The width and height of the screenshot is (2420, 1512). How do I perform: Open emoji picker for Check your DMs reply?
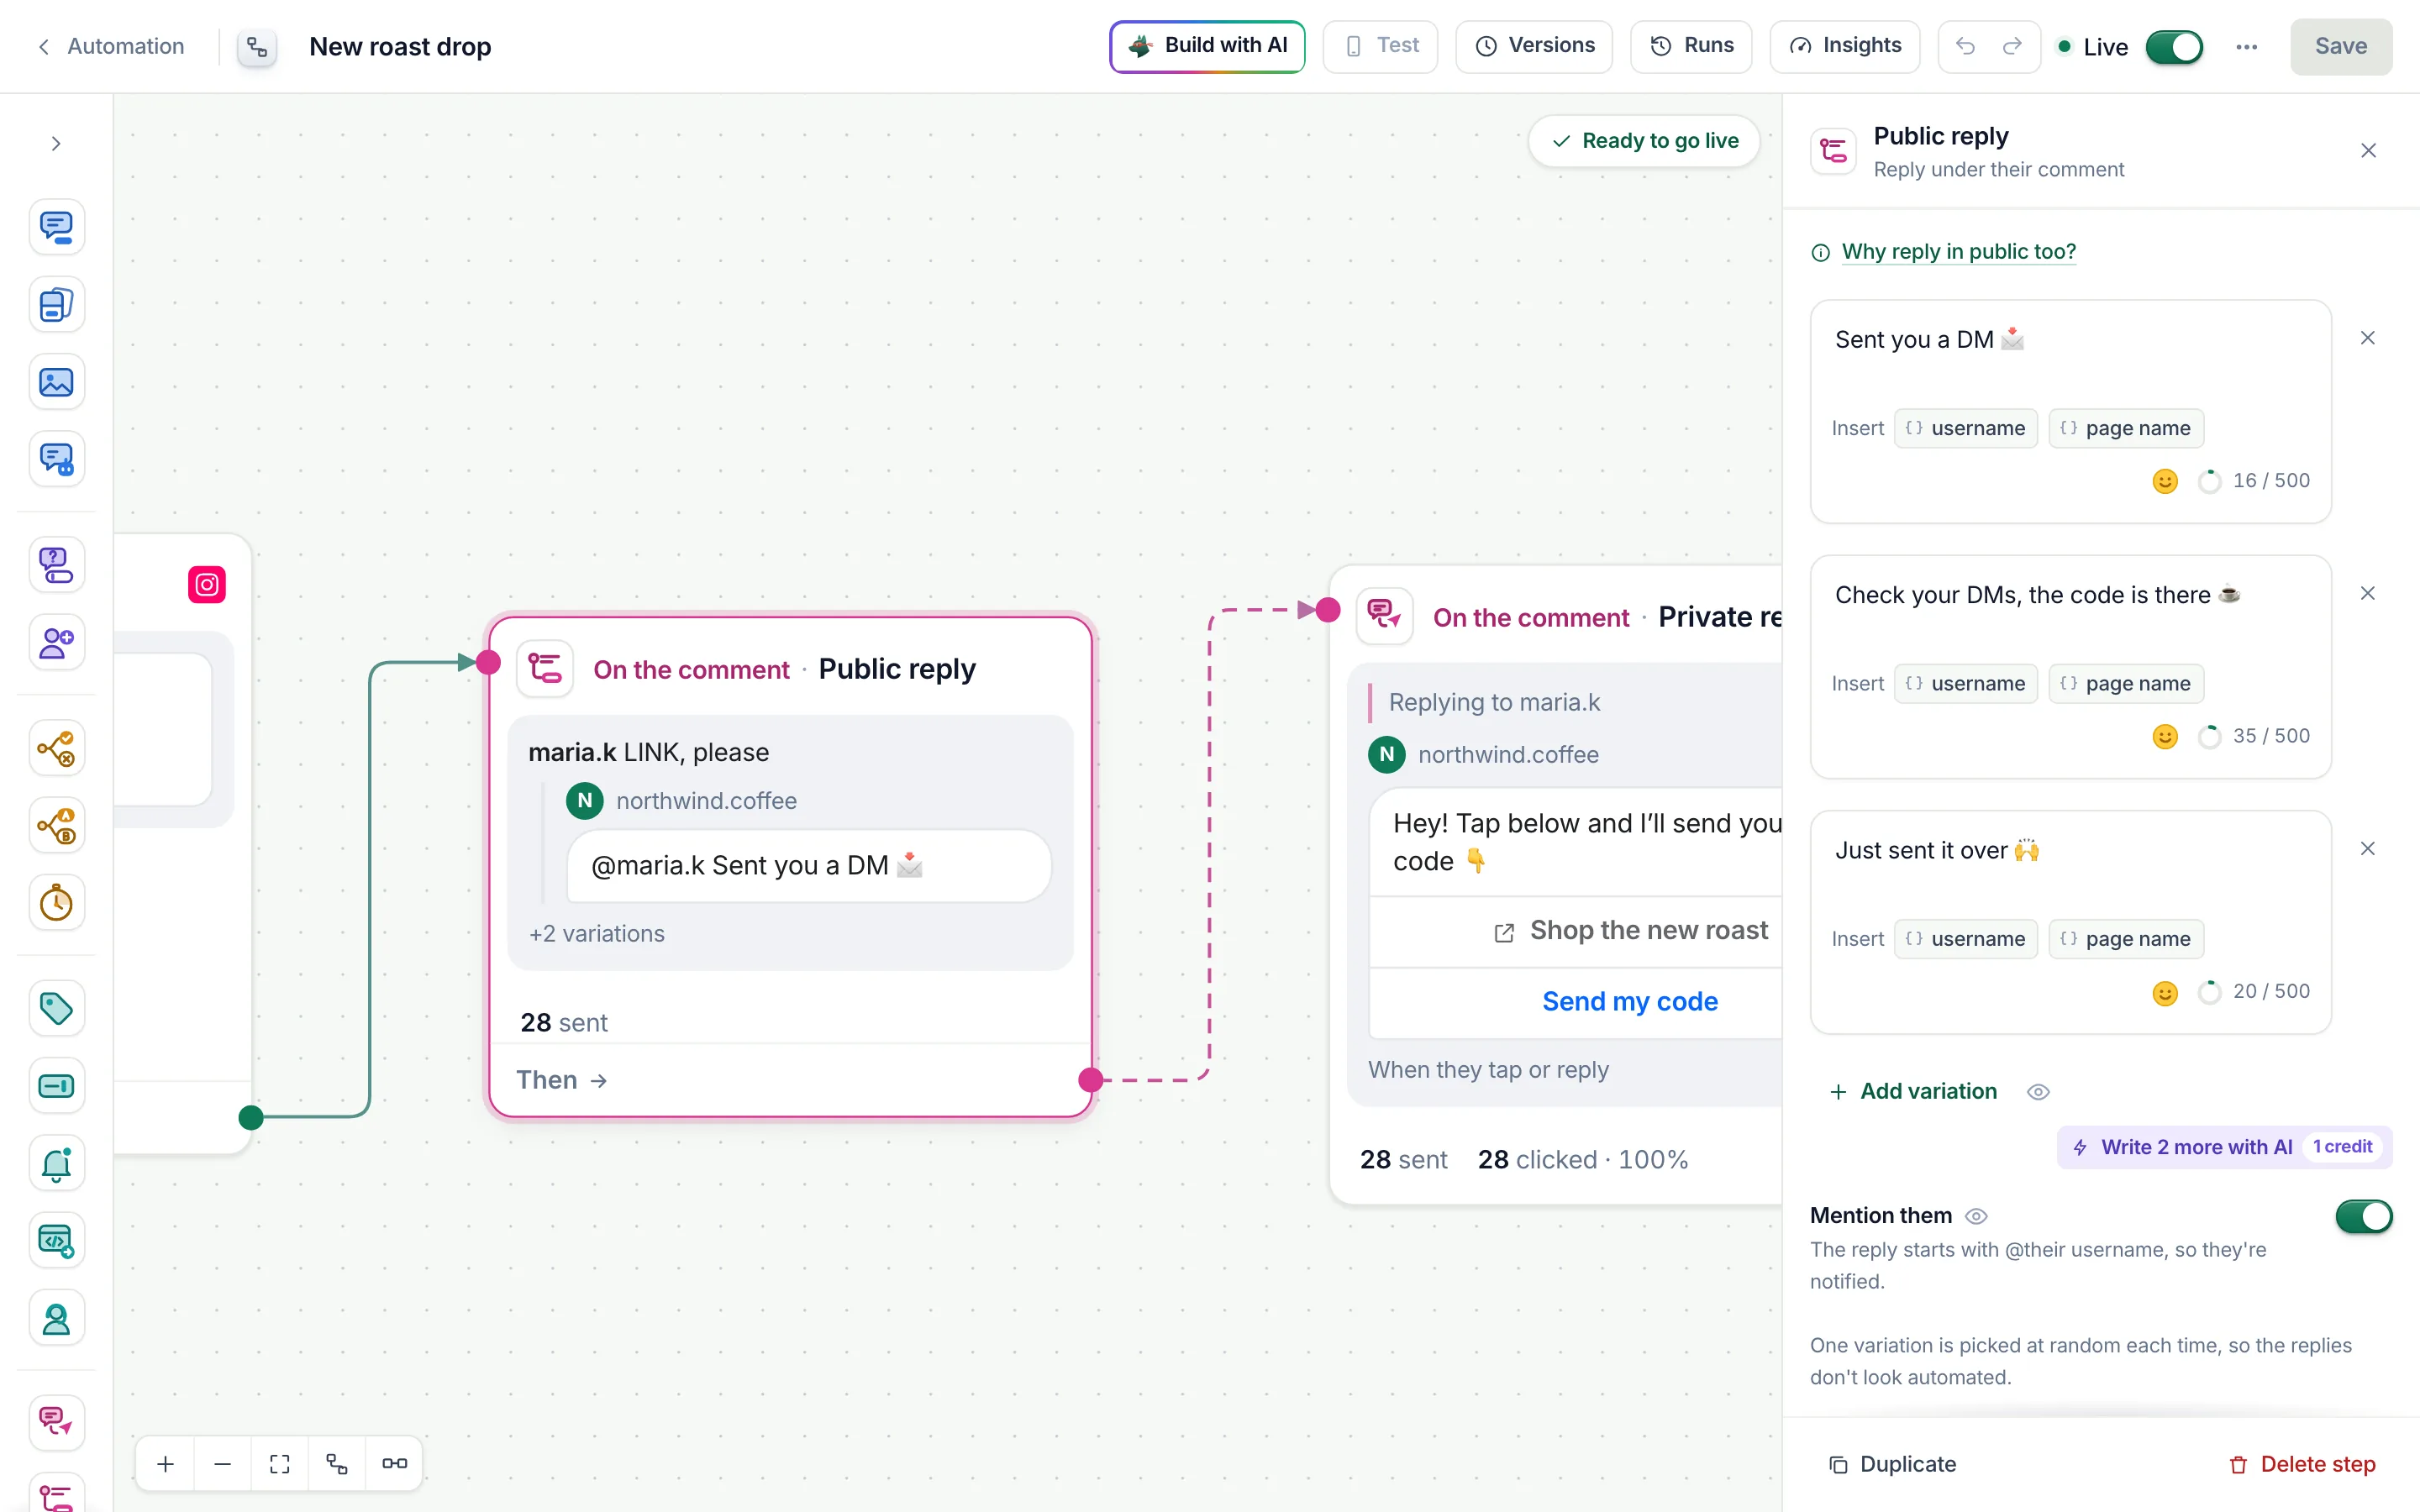click(x=2164, y=737)
